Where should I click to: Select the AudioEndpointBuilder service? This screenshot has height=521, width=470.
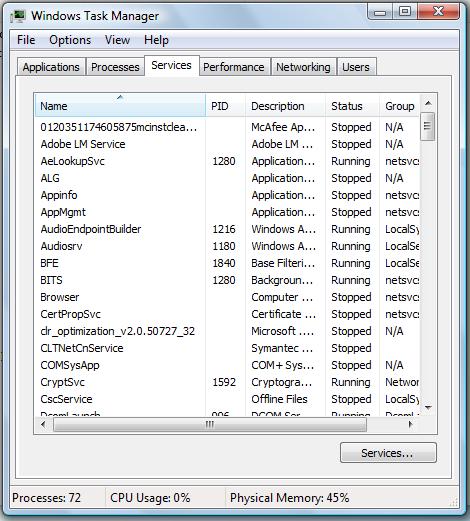pos(227,229)
